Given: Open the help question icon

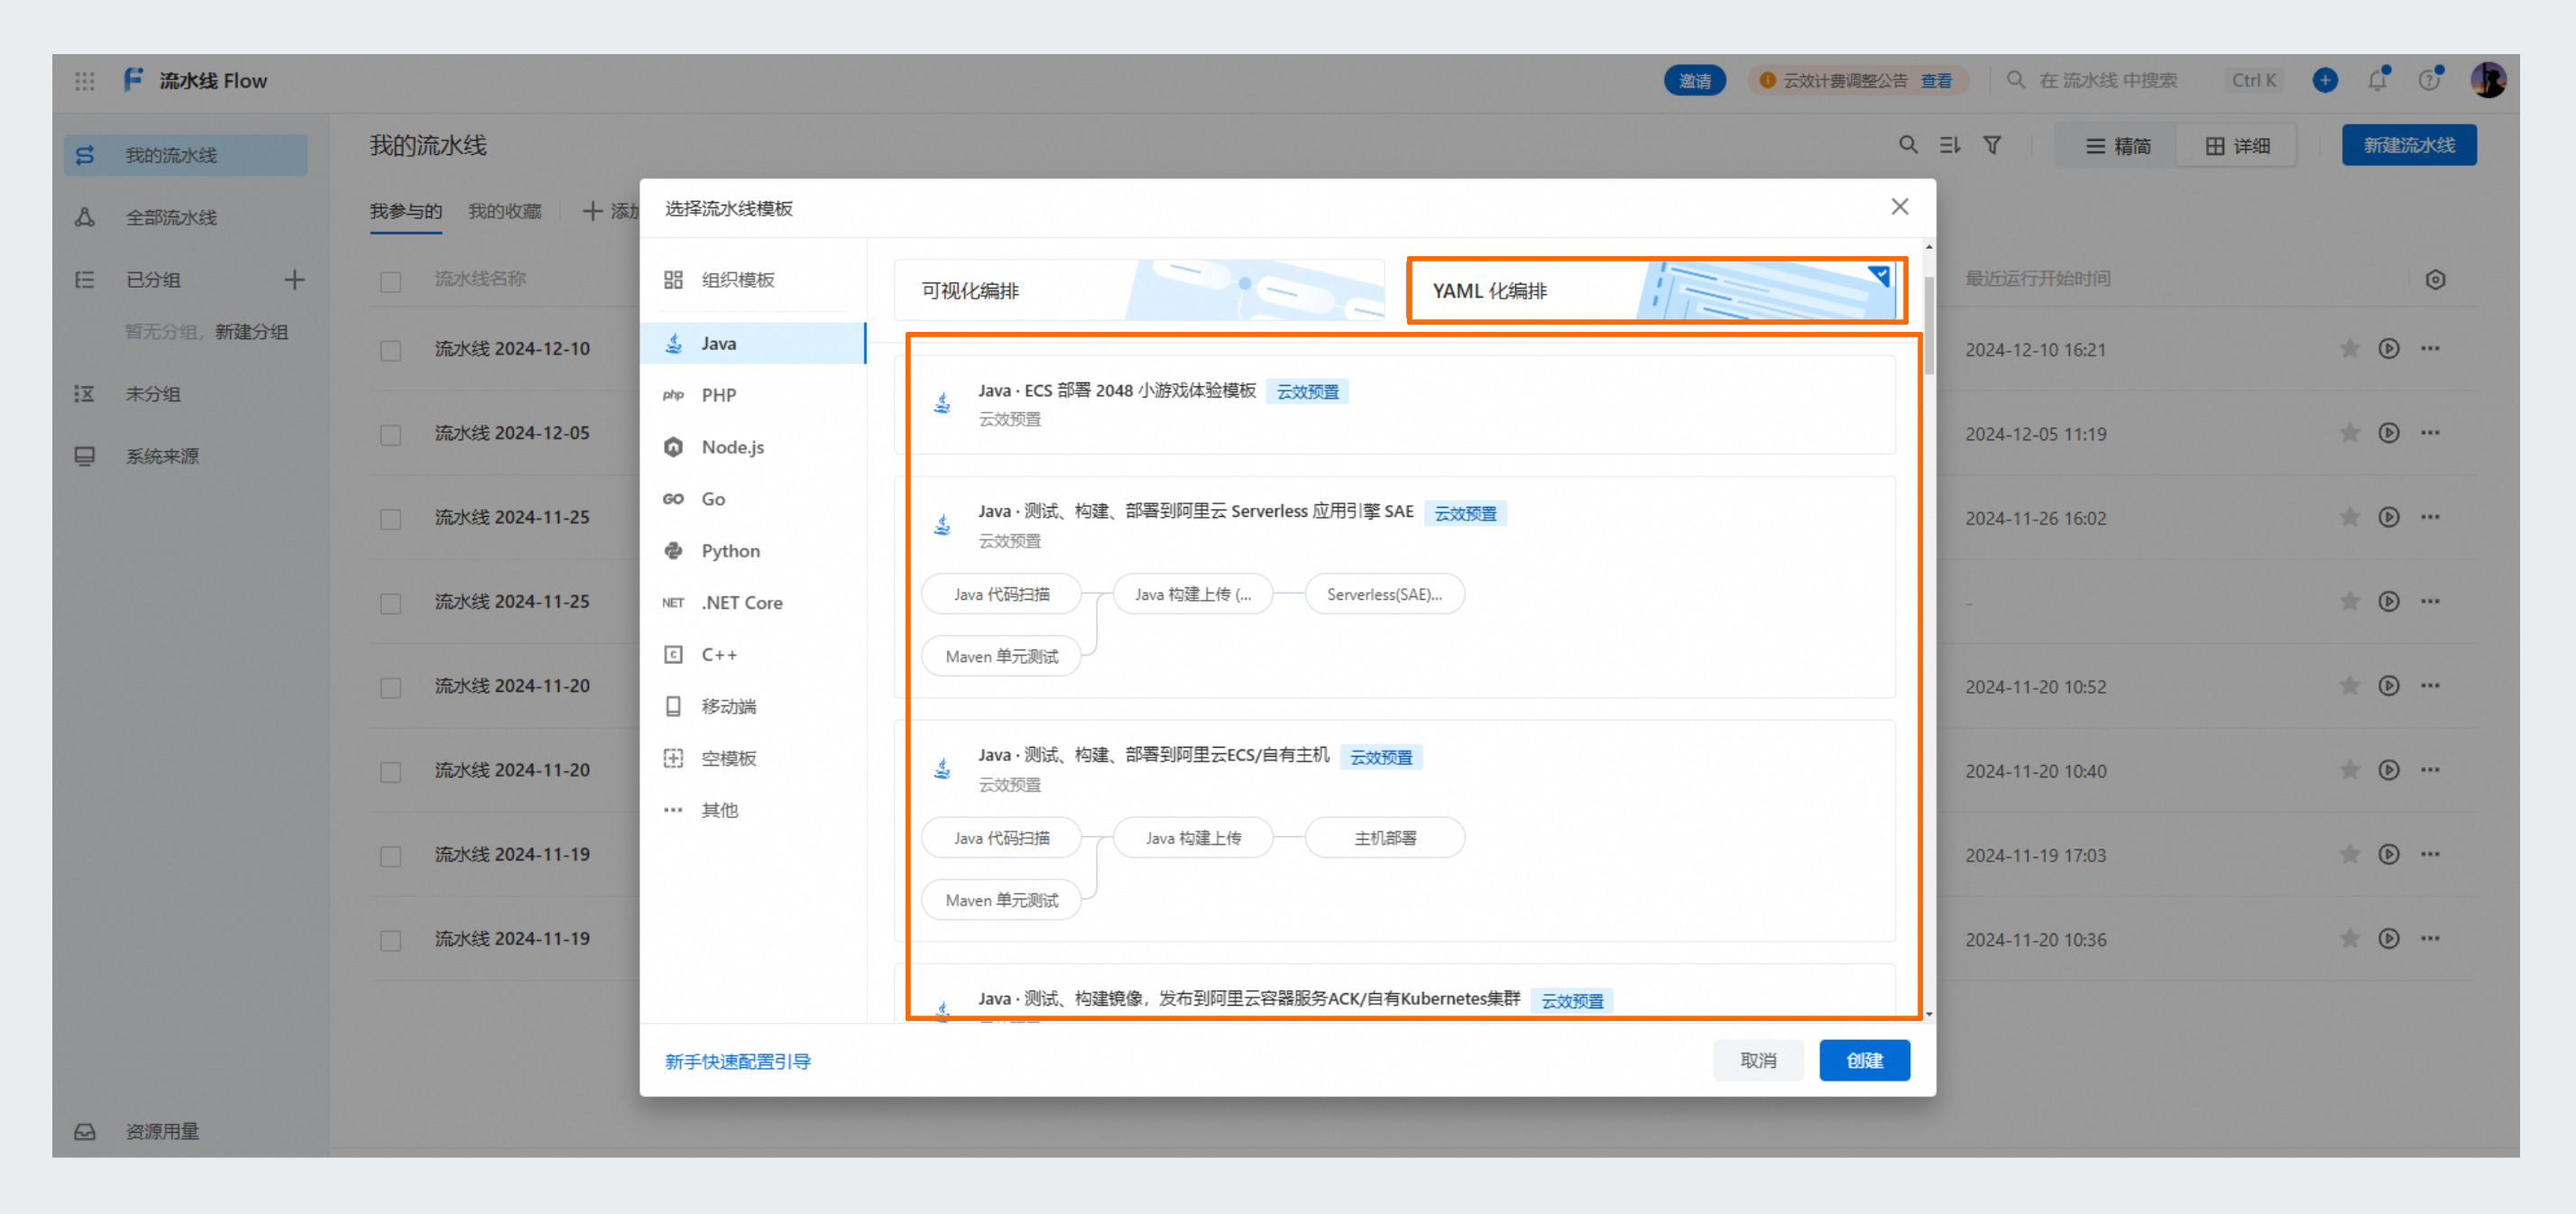Looking at the screenshot, I should pyautogui.click(x=2429, y=80).
